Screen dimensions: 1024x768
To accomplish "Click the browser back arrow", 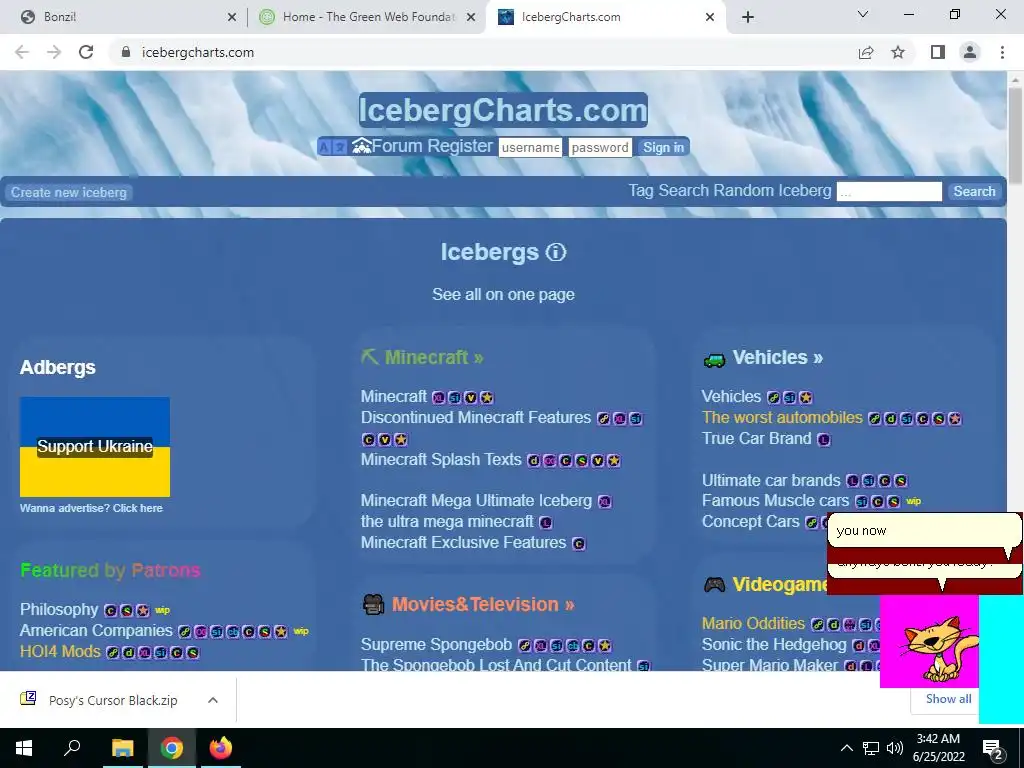I will pos(22,52).
